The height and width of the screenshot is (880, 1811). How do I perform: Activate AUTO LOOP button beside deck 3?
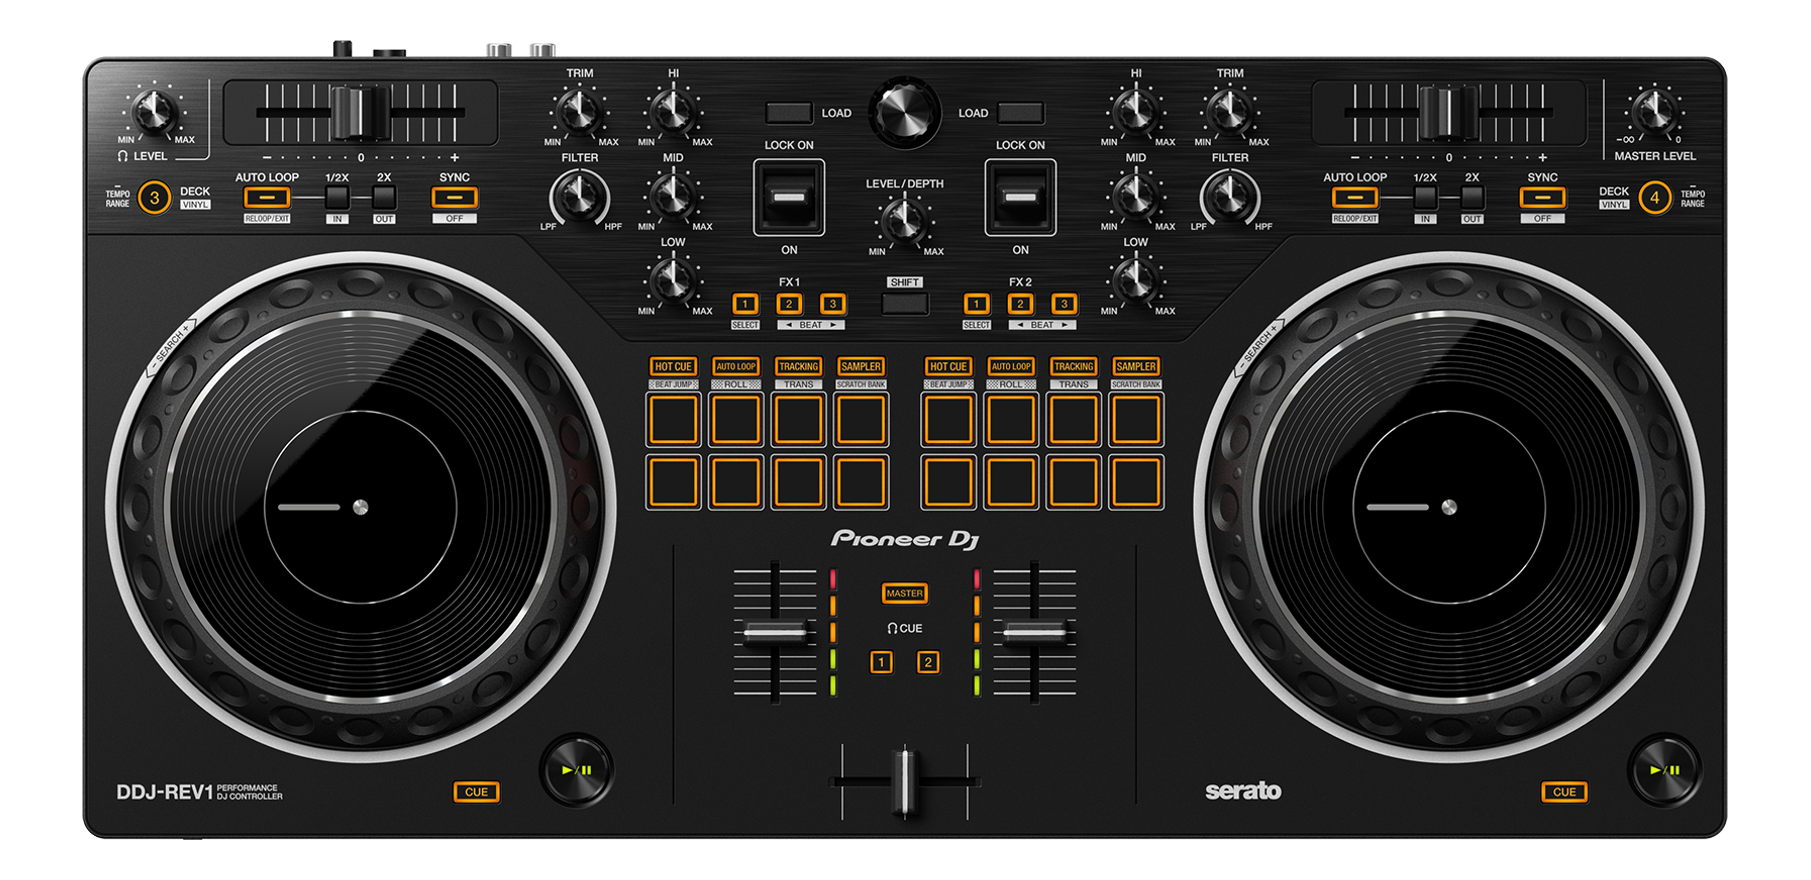tap(267, 197)
